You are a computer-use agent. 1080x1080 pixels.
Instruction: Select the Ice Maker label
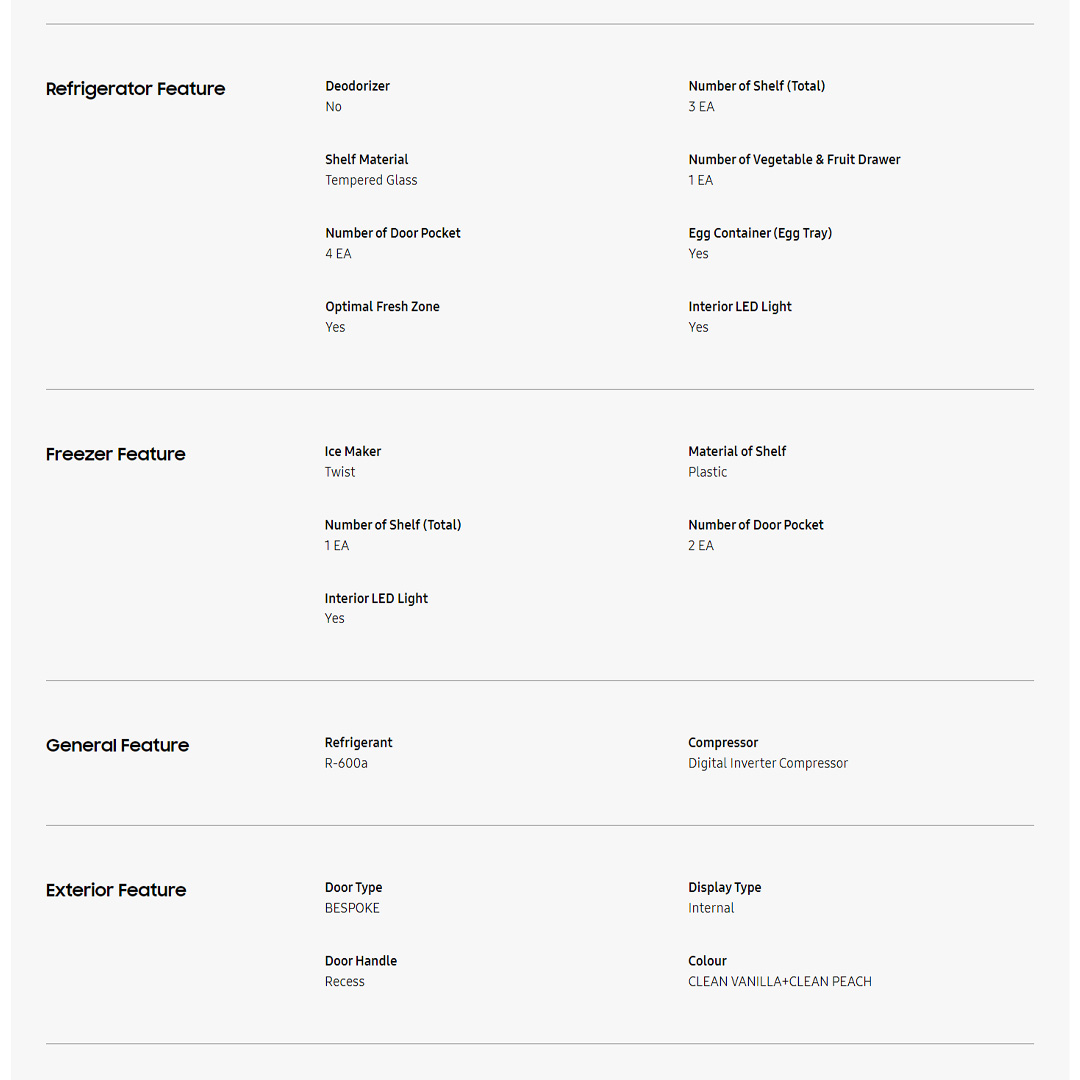coord(352,451)
